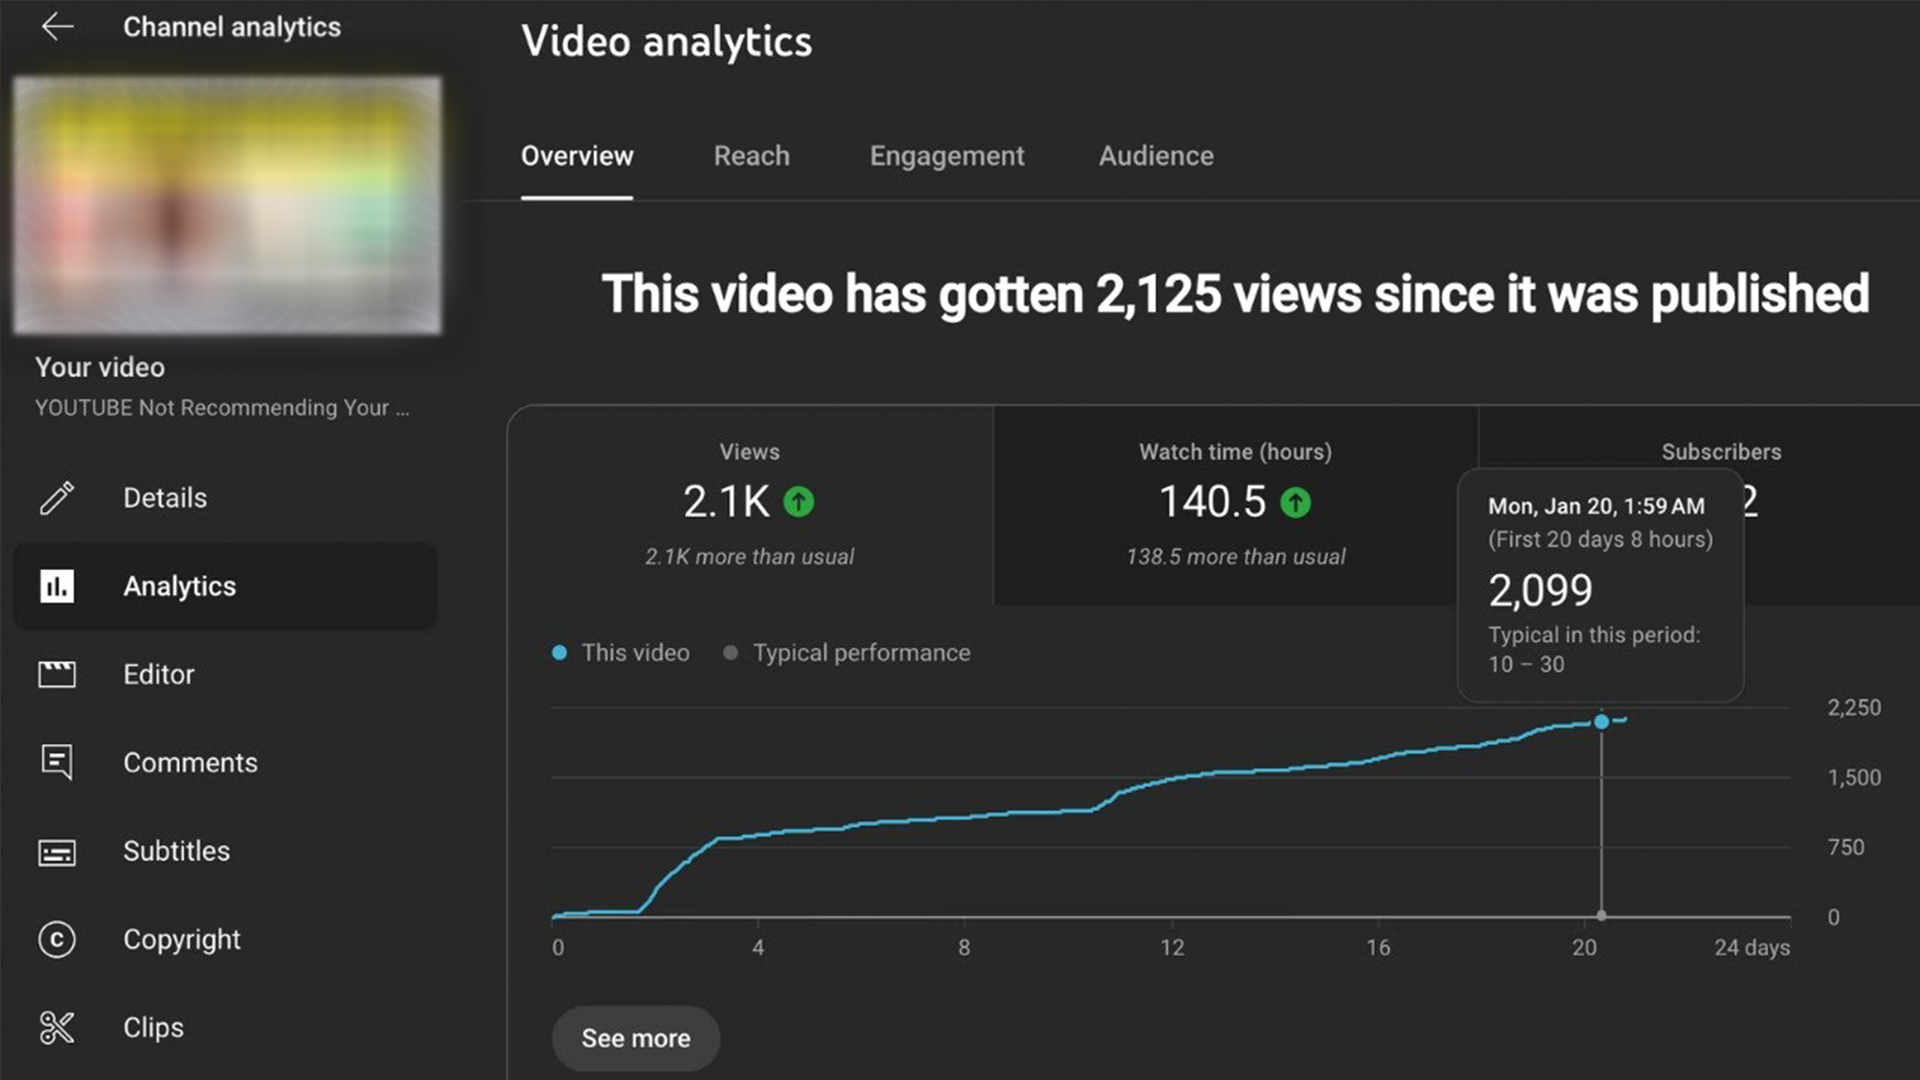Click the blurred video thumbnail

pyautogui.click(x=228, y=205)
